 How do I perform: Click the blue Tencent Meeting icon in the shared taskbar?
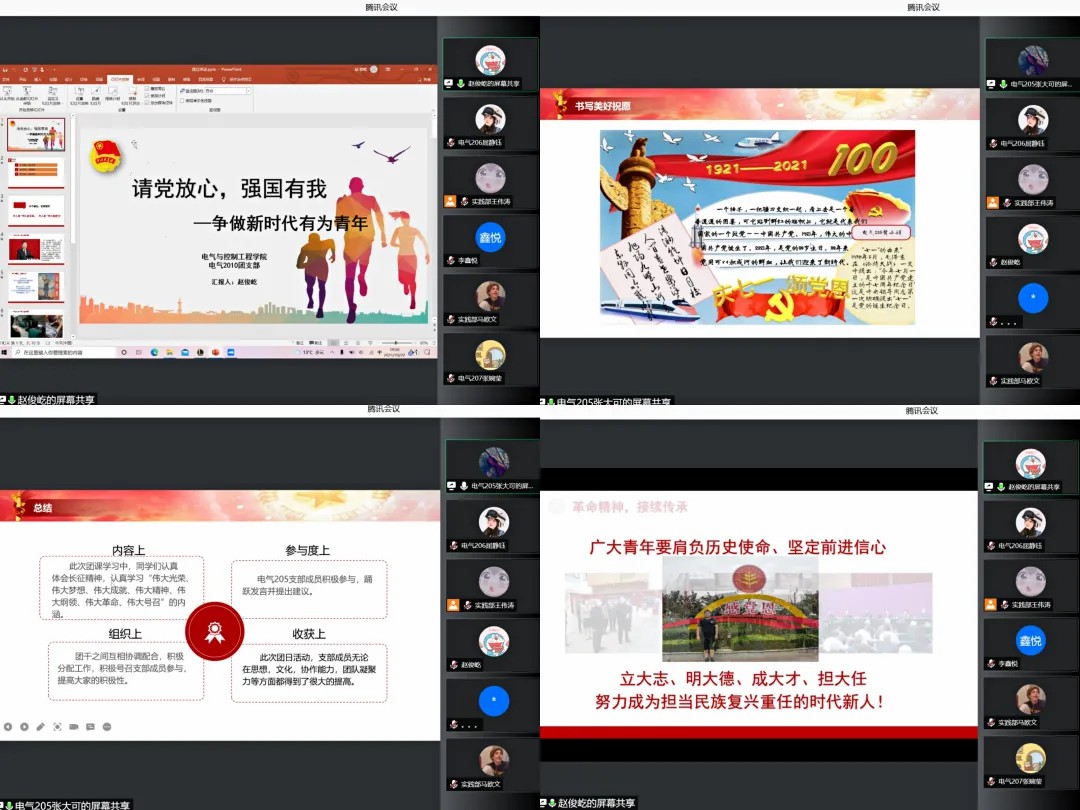(x=231, y=353)
